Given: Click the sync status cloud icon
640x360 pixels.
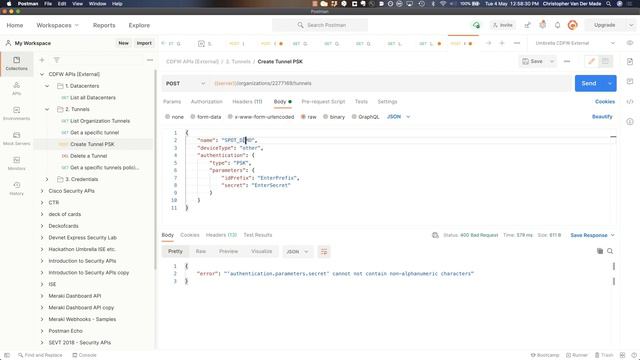Looking at the screenshot, I should [476, 25].
